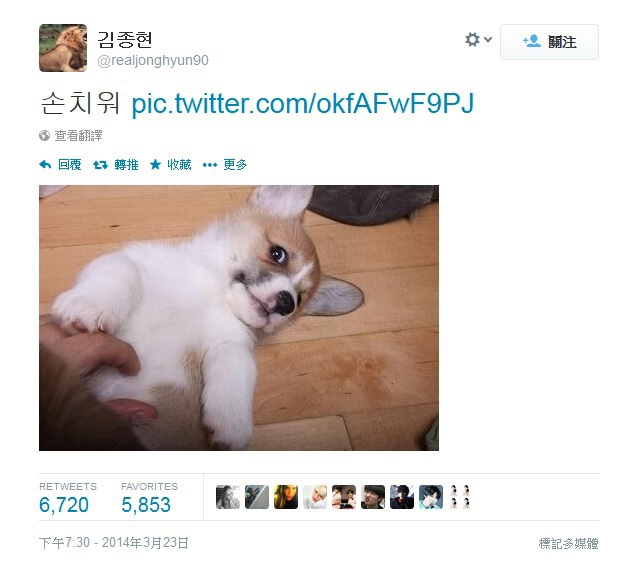Open the gear settings dropdown
Image resolution: width=632 pixels, height=569 pixels.
[x=472, y=39]
